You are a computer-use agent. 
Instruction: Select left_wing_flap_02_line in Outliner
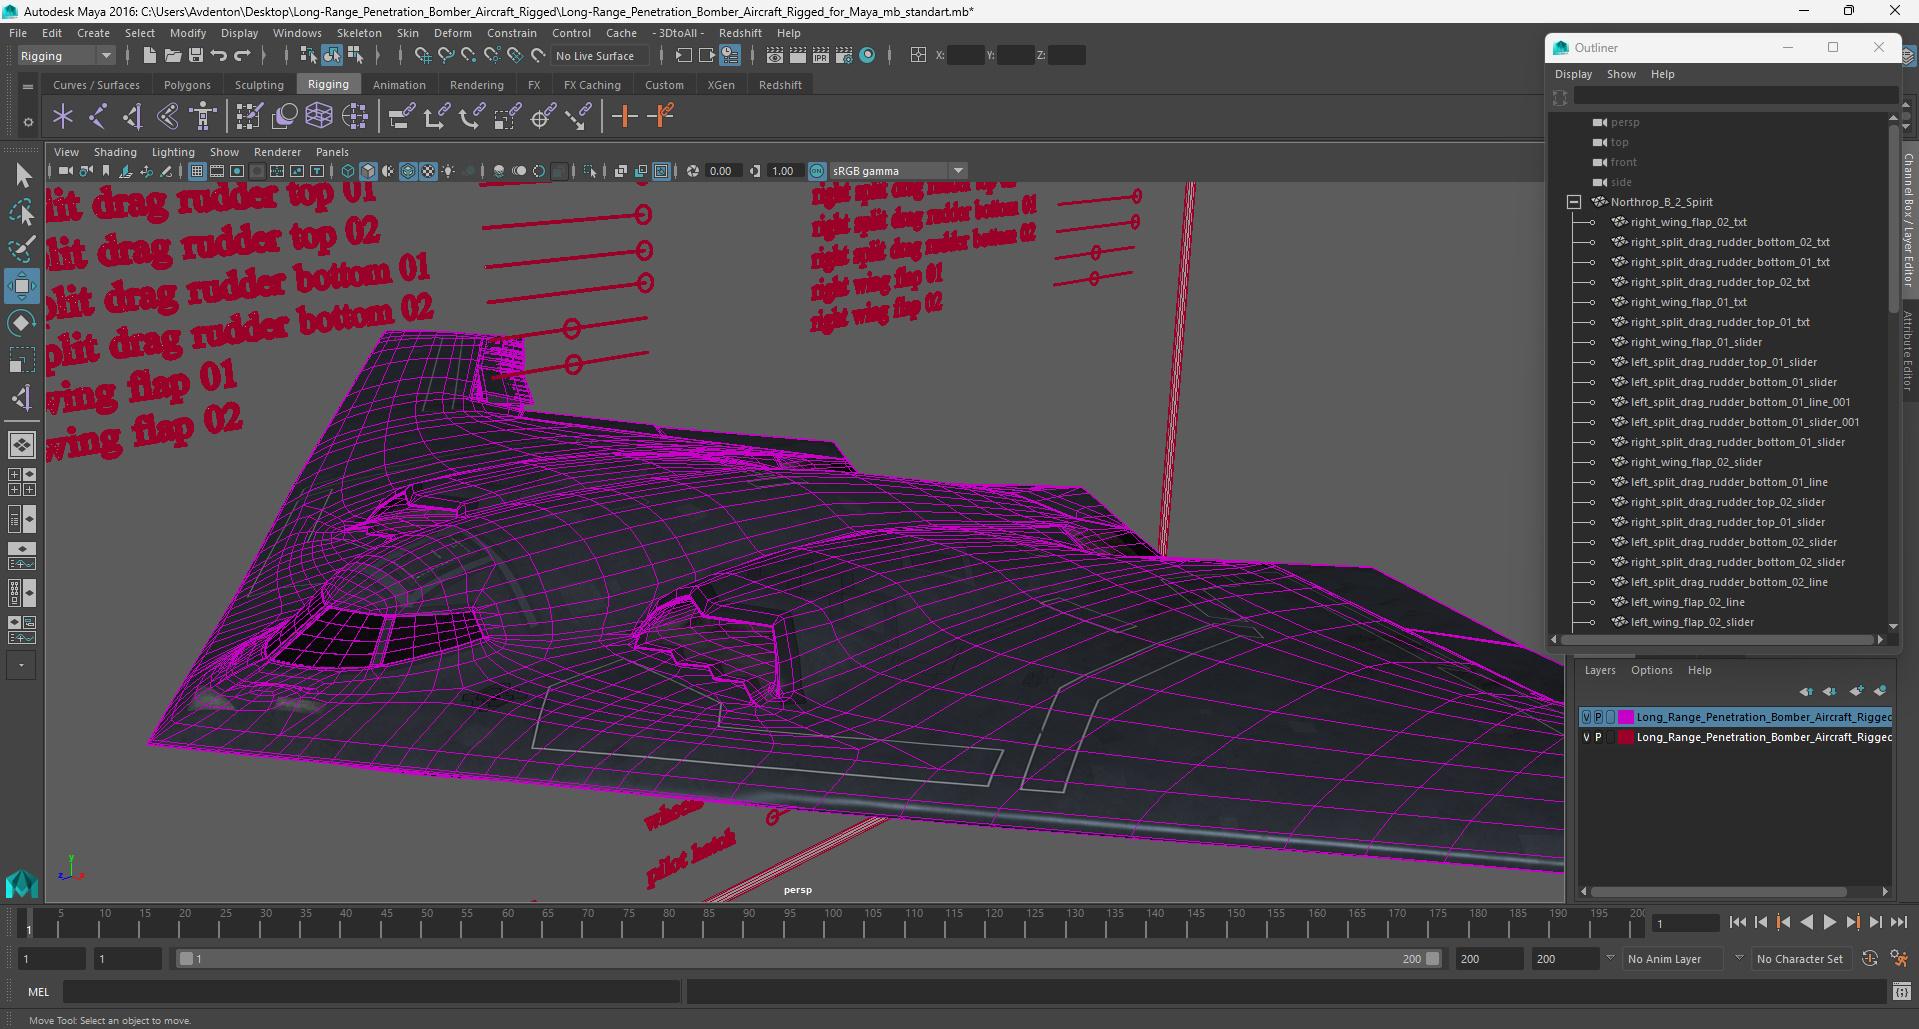(1687, 602)
